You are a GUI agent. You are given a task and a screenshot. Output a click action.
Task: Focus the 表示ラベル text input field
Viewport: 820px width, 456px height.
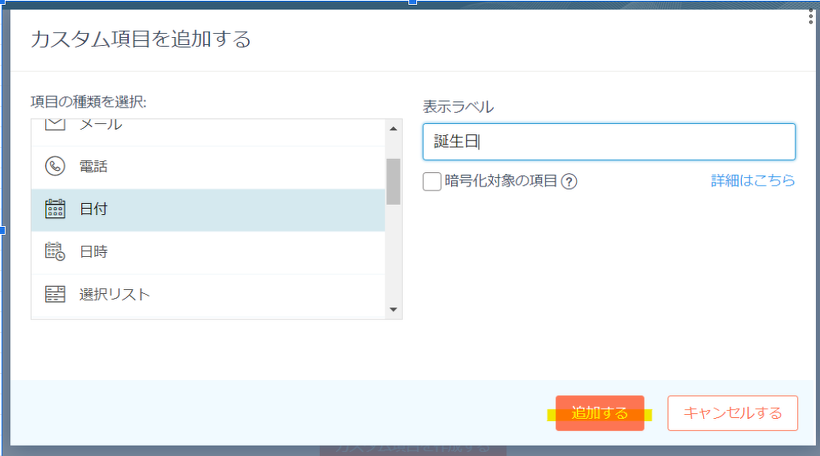(608, 142)
